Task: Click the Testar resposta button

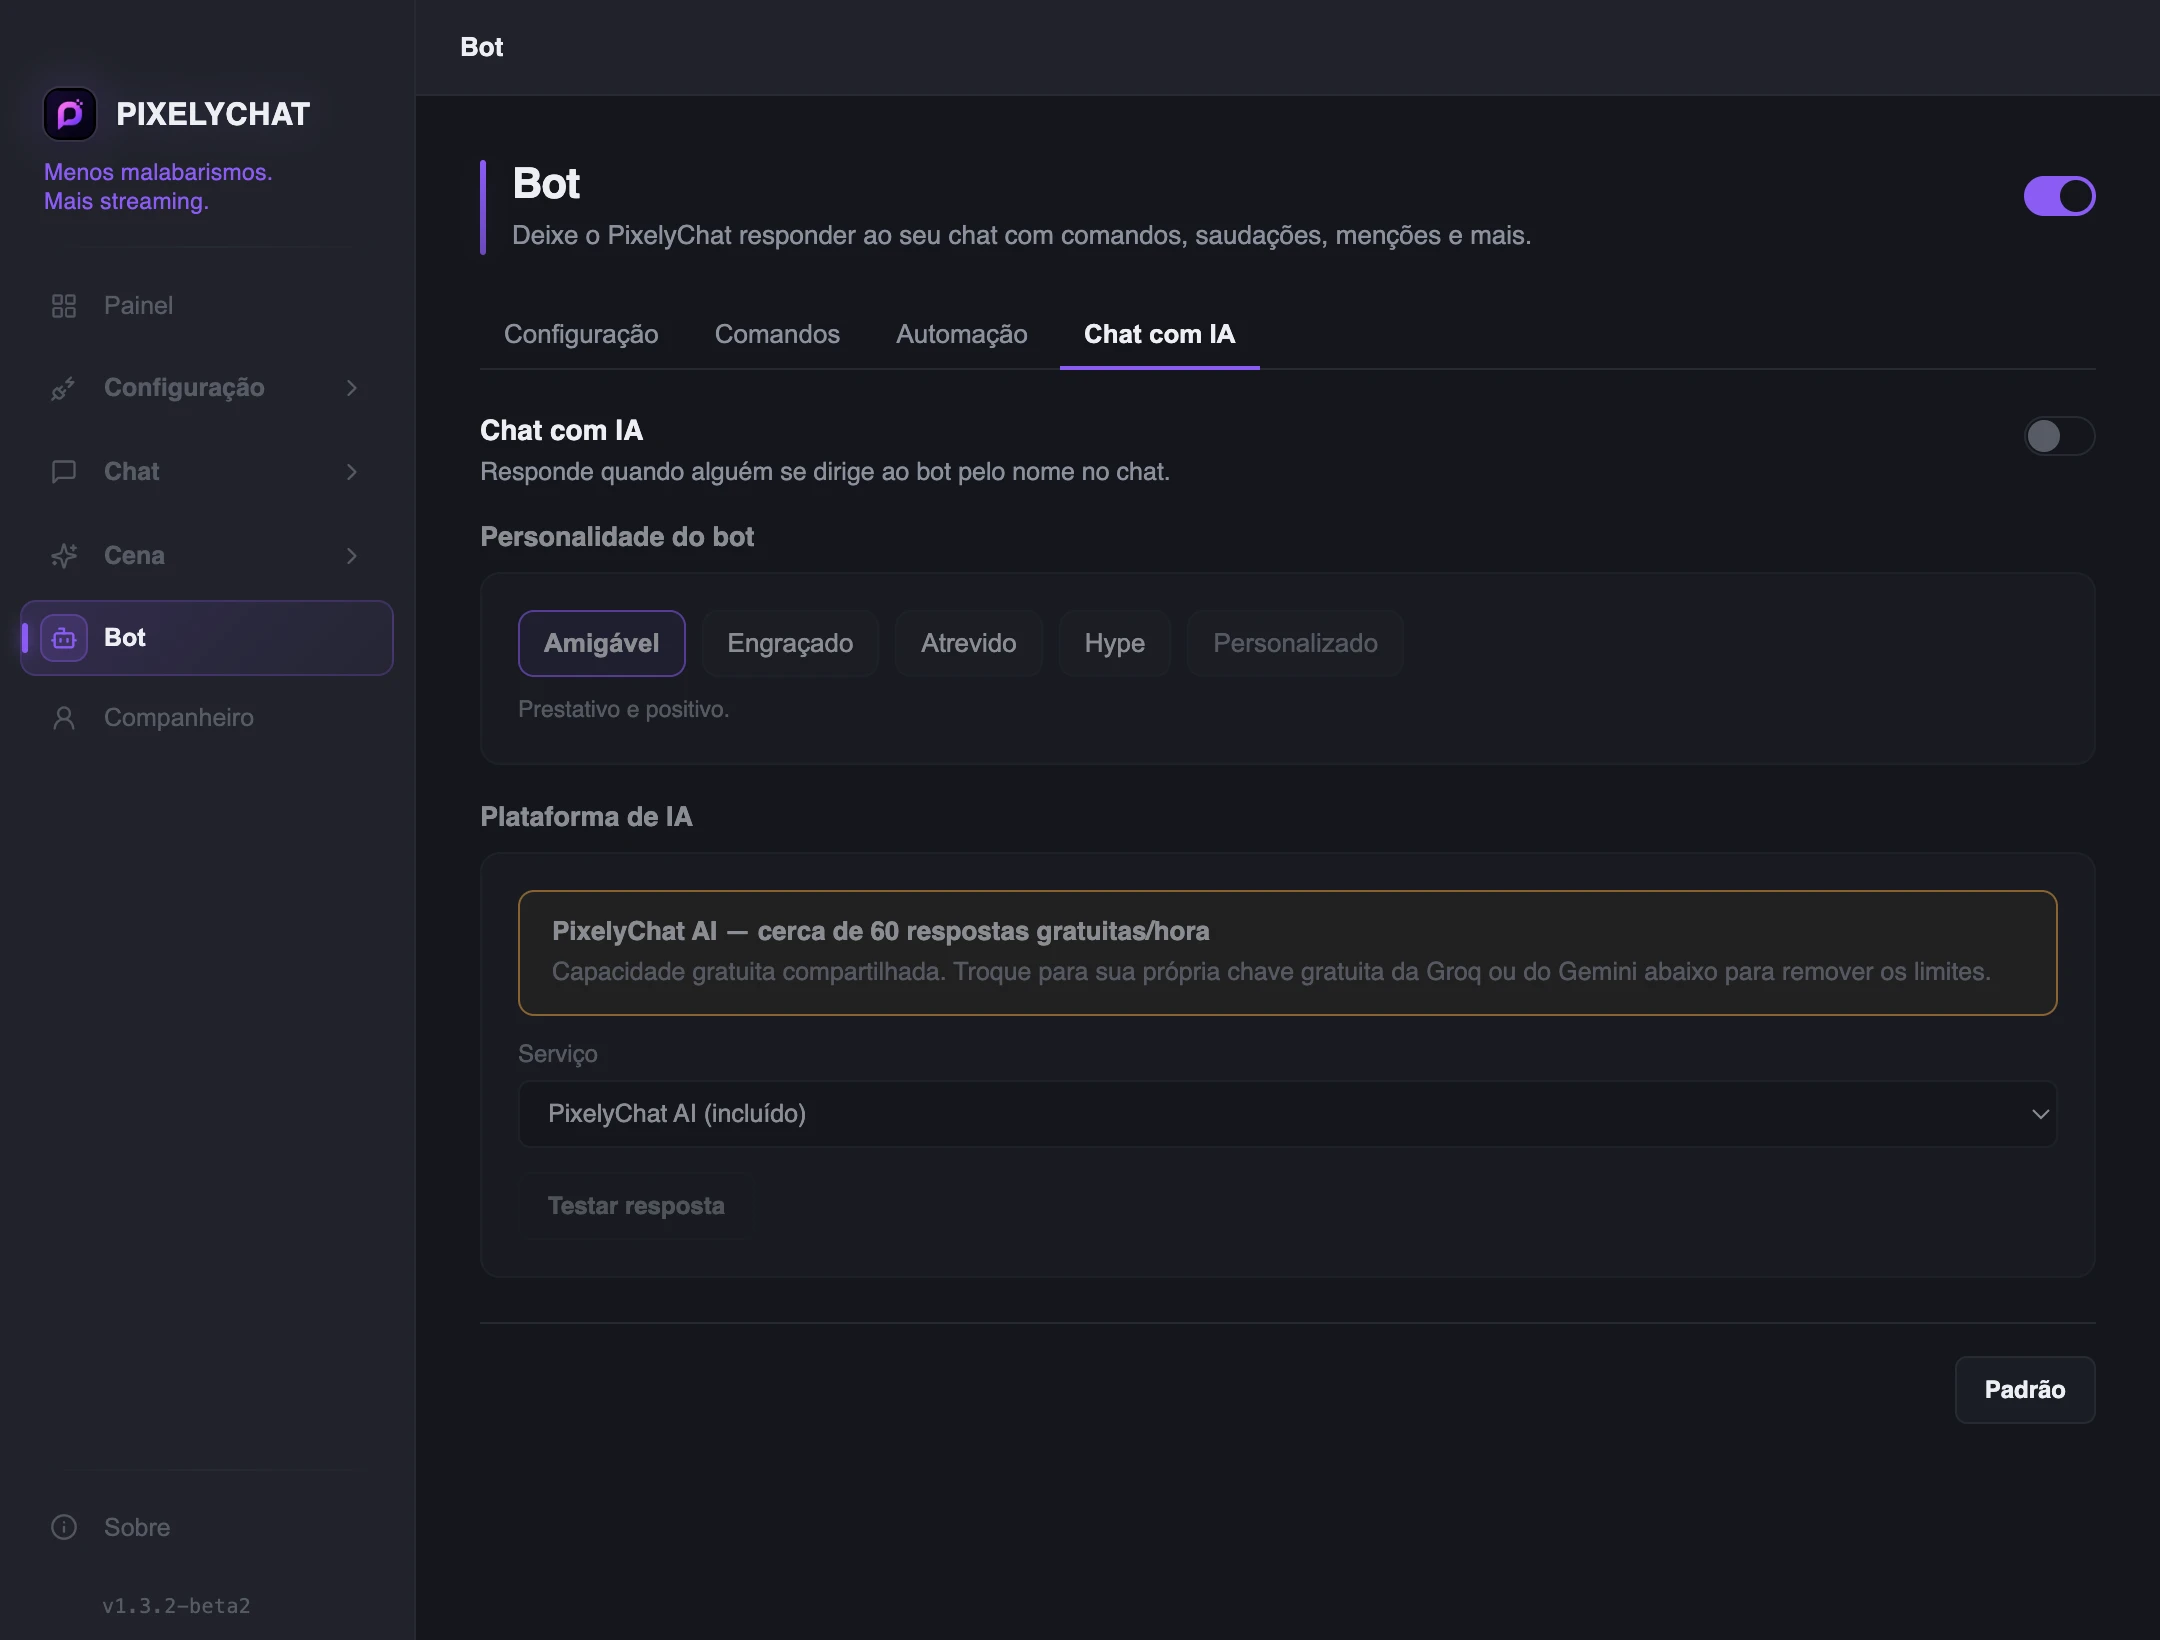Action: coord(636,1206)
